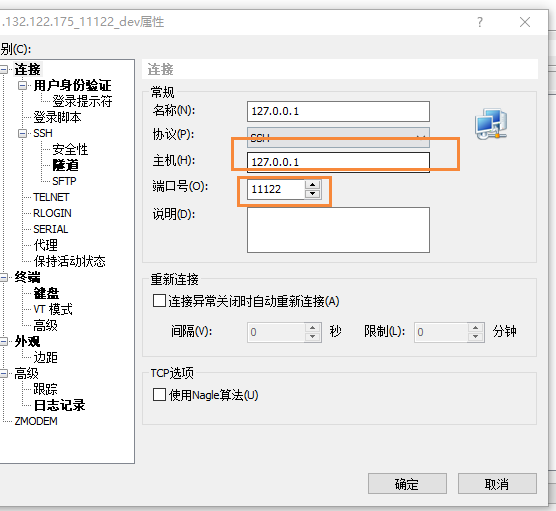This screenshot has width=556, height=511.
Task: Open the 隧道 tunnel settings
Action: pos(66,165)
